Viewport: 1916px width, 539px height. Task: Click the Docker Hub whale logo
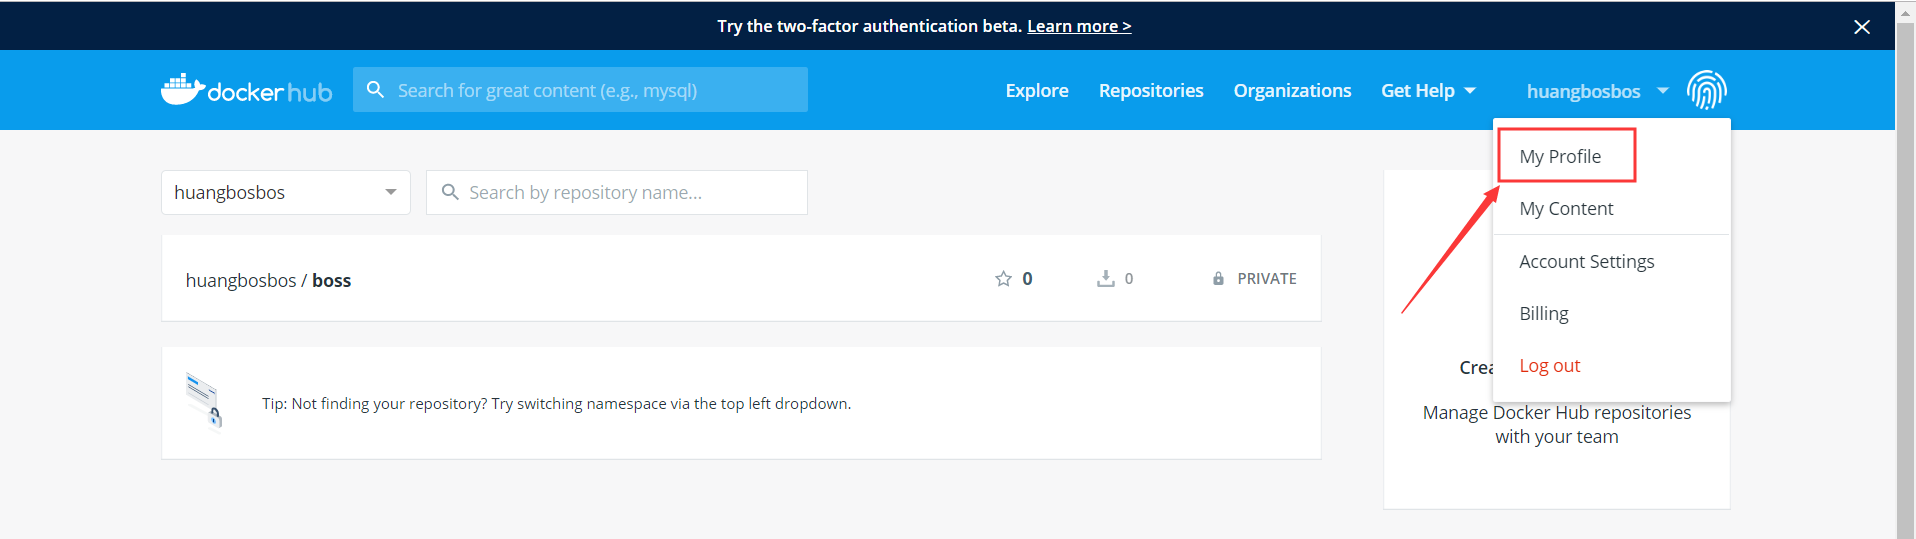pos(246,90)
